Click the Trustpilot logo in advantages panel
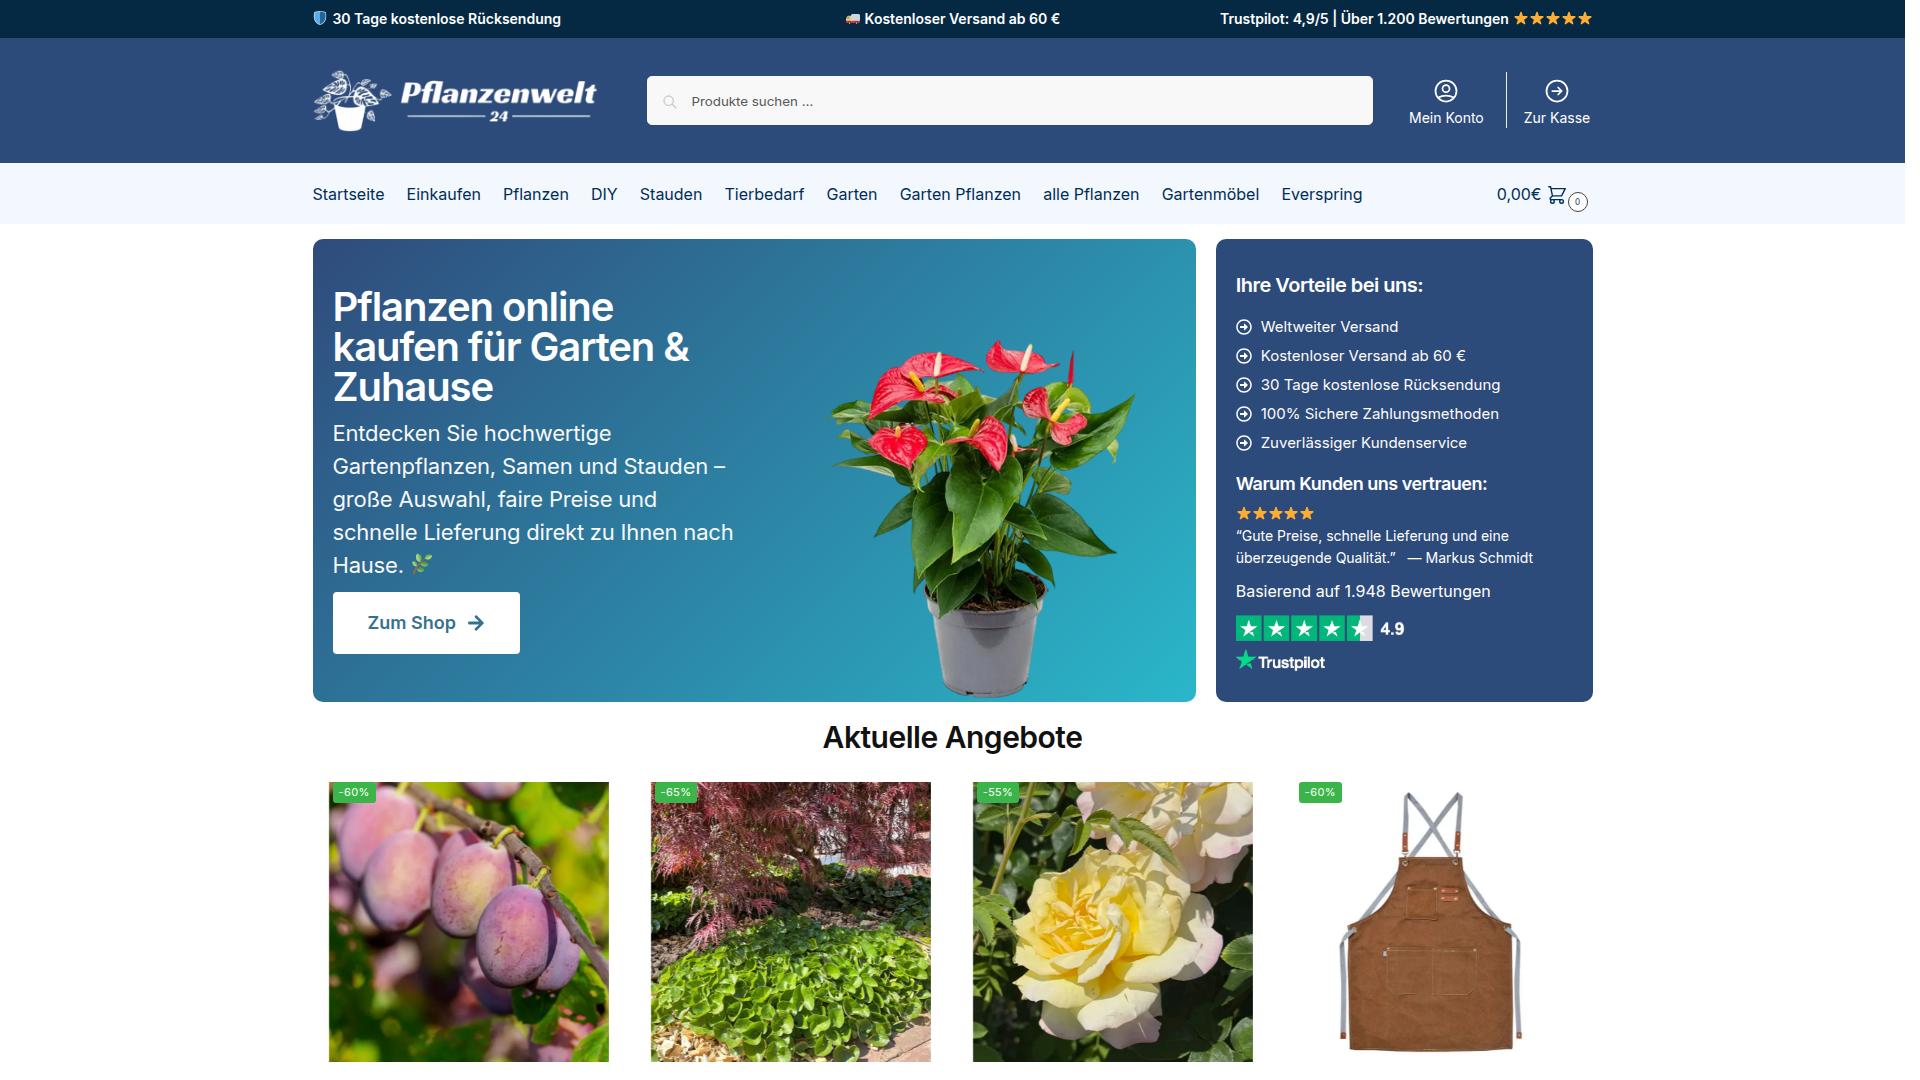 (x=1281, y=661)
